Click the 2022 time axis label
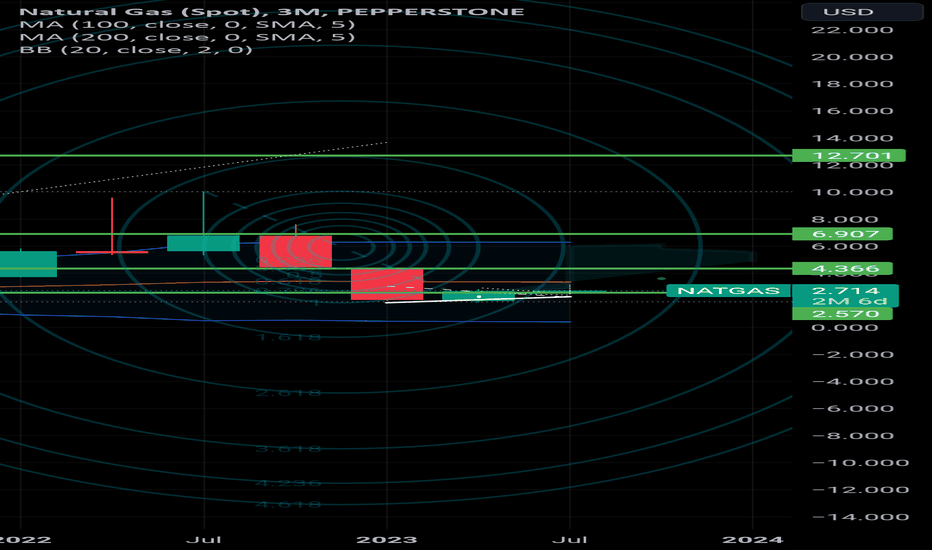The height and width of the screenshot is (550, 932). pos(26,539)
